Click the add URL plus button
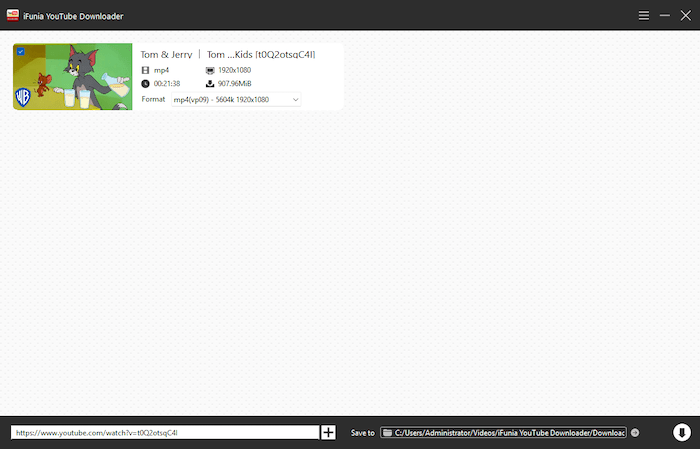The width and height of the screenshot is (700, 449). coord(328,432)
